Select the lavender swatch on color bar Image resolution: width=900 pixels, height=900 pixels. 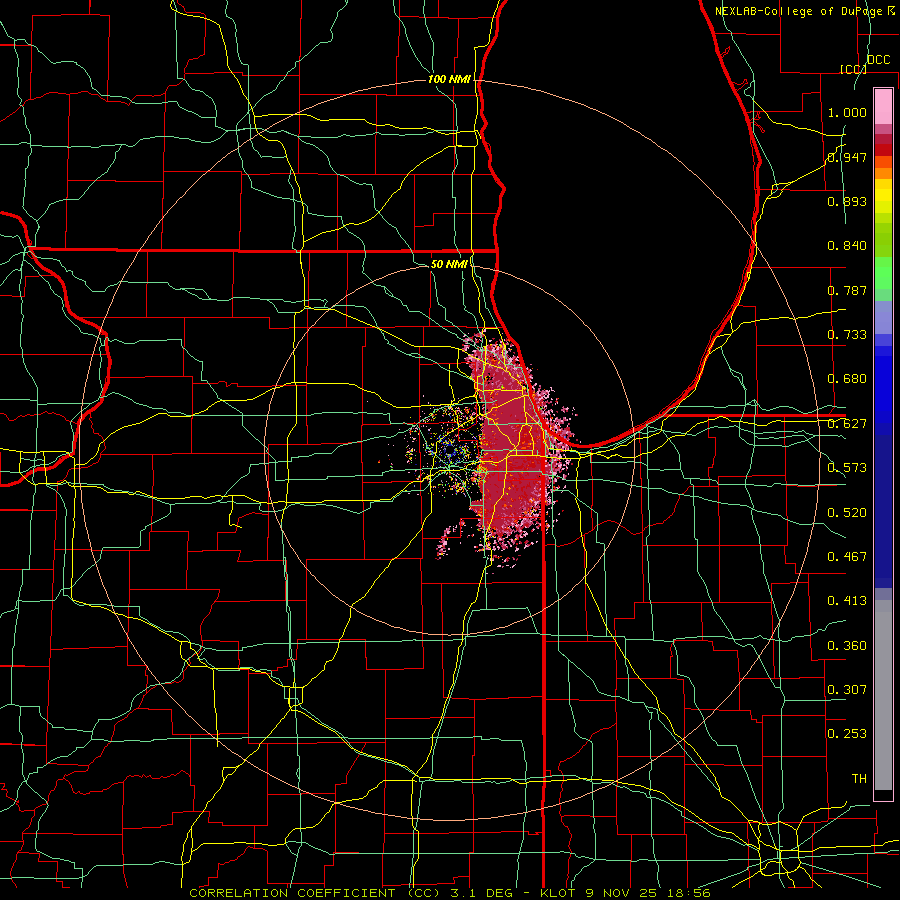click(883, 317)
